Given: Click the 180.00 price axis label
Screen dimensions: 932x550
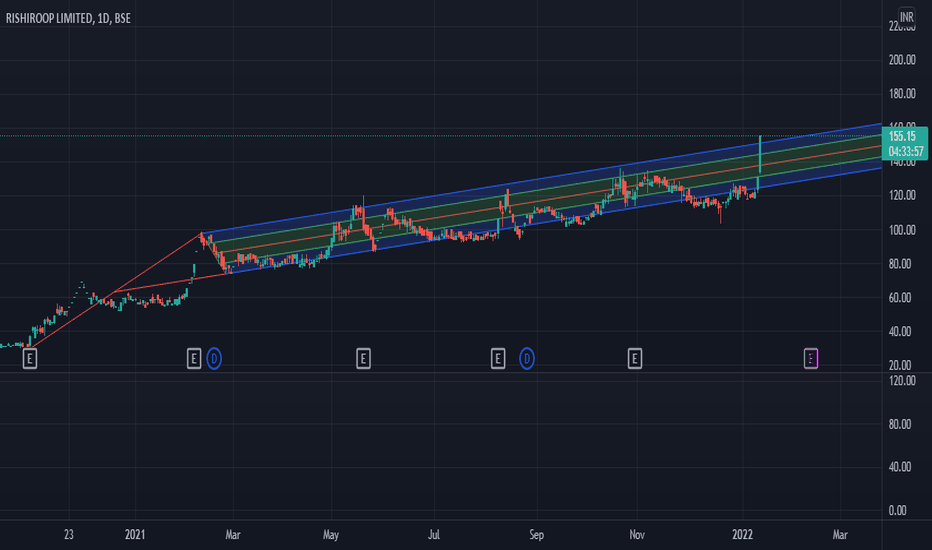Looking at the screenshot, I should tap(902, 94).
